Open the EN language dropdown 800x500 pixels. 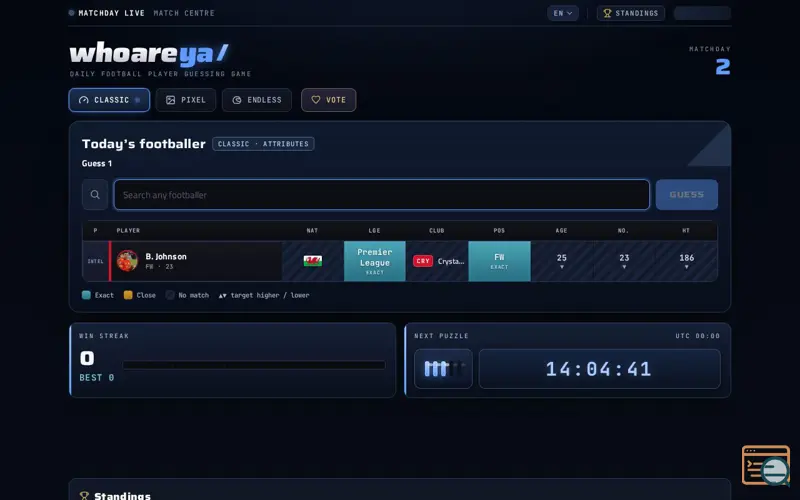click(x=563, y=13)
